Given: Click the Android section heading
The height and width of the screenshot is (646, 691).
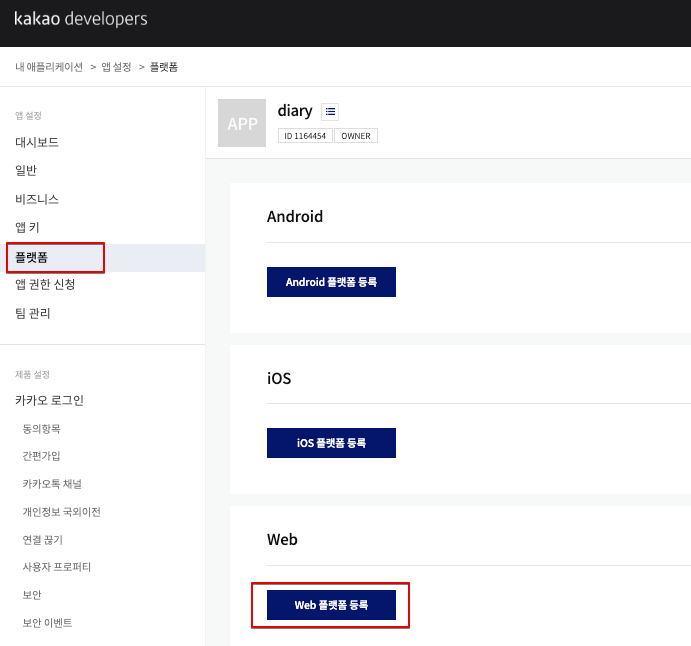Looking at the screenshot, I should pos(295,216).
